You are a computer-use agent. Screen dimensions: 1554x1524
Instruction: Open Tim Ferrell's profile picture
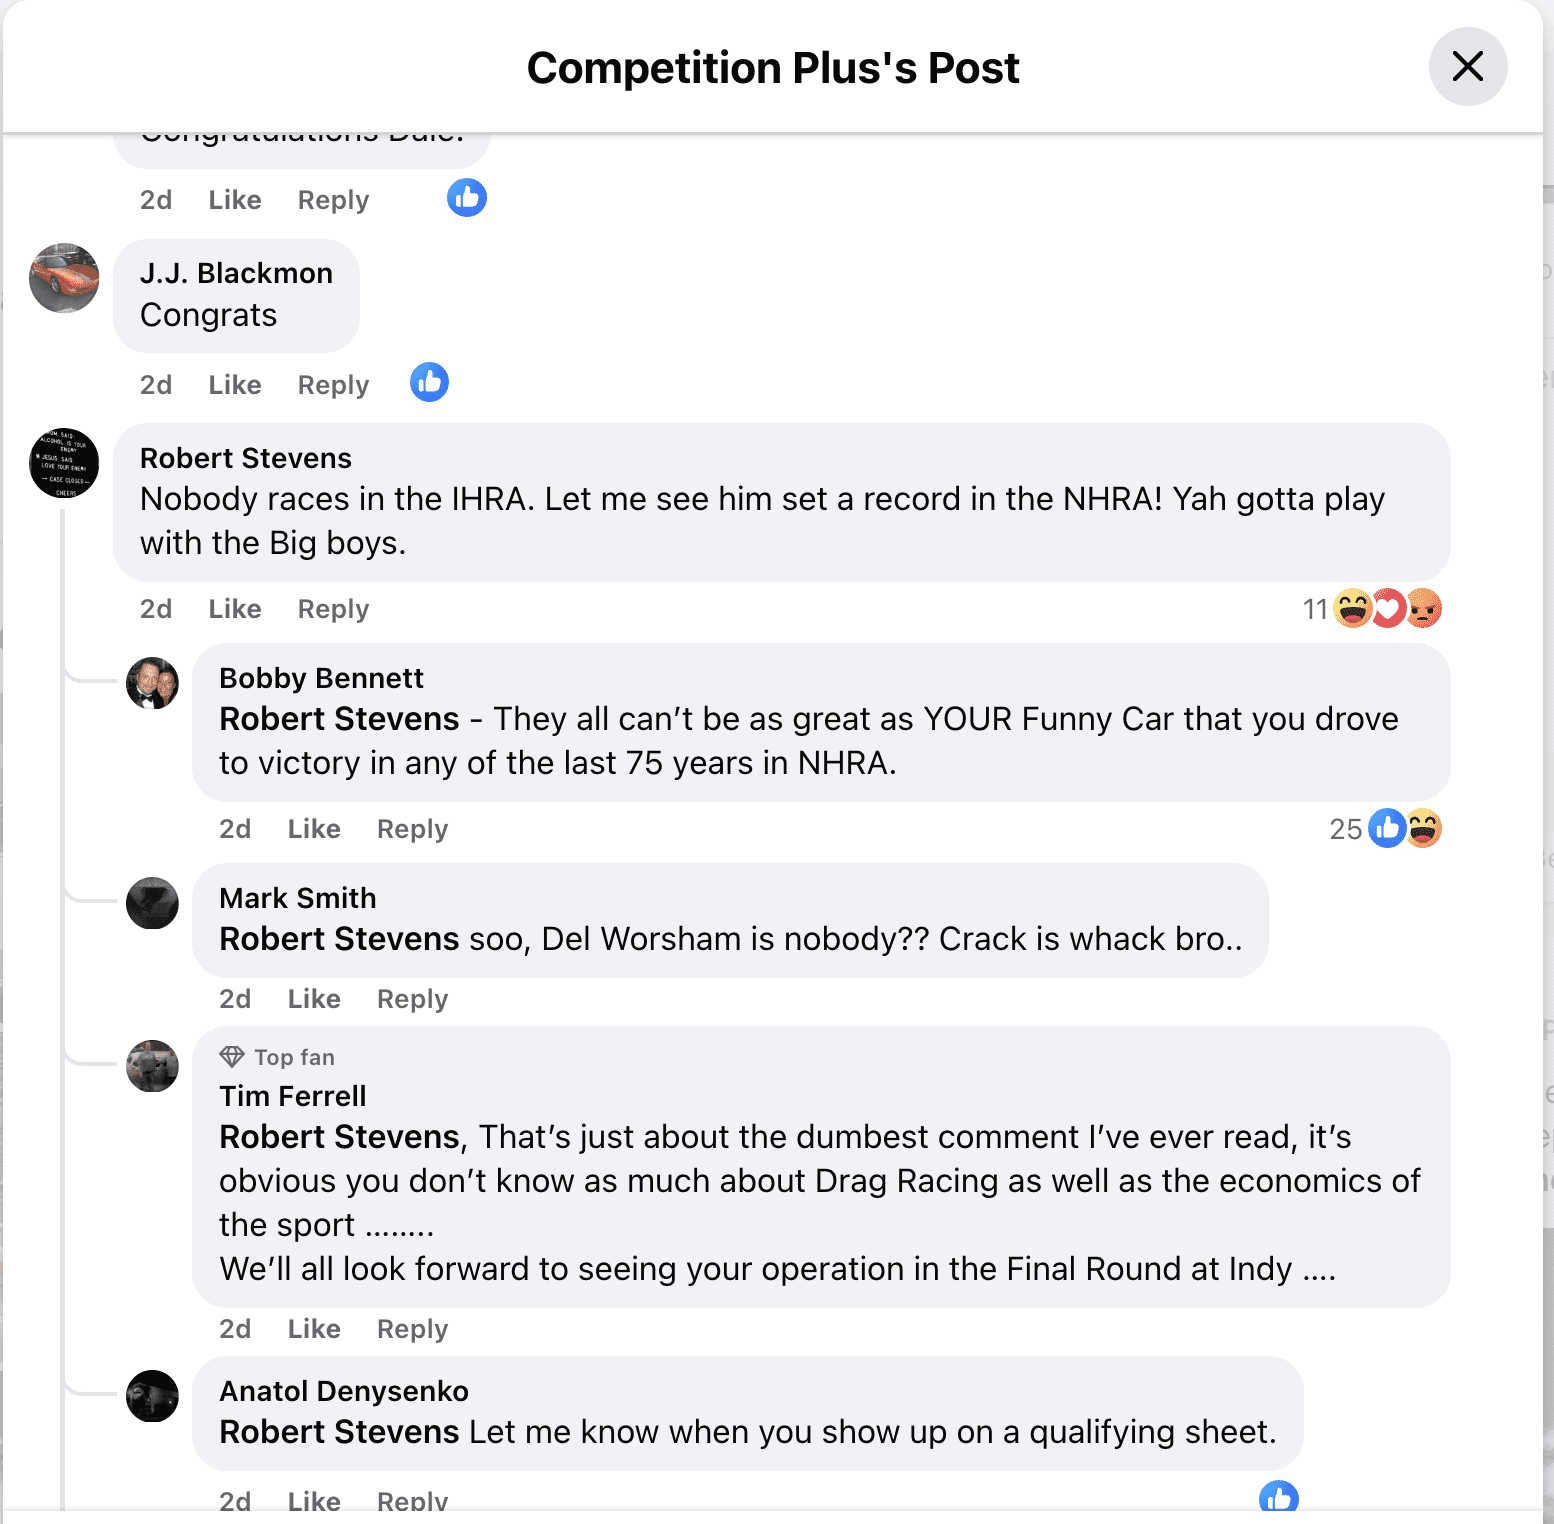(x=153, y=1067)
